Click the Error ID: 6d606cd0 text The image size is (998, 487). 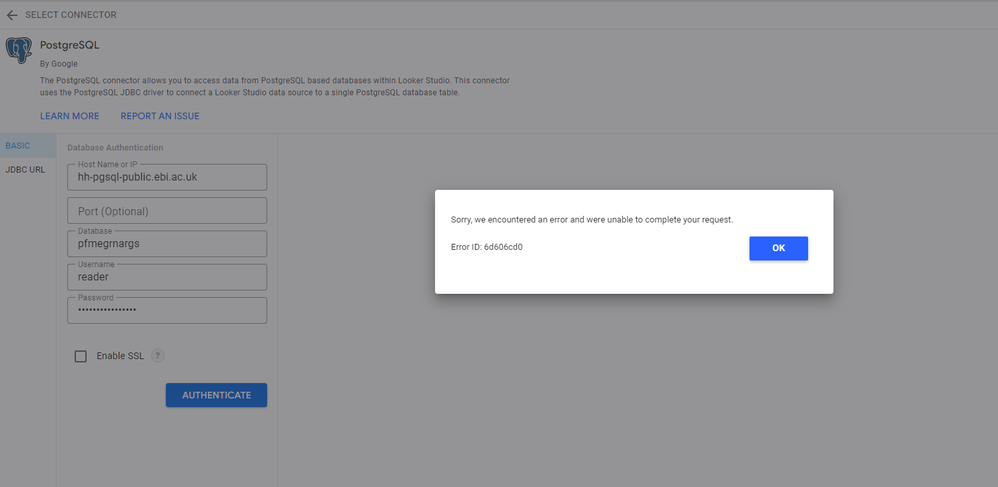(487, 247)
